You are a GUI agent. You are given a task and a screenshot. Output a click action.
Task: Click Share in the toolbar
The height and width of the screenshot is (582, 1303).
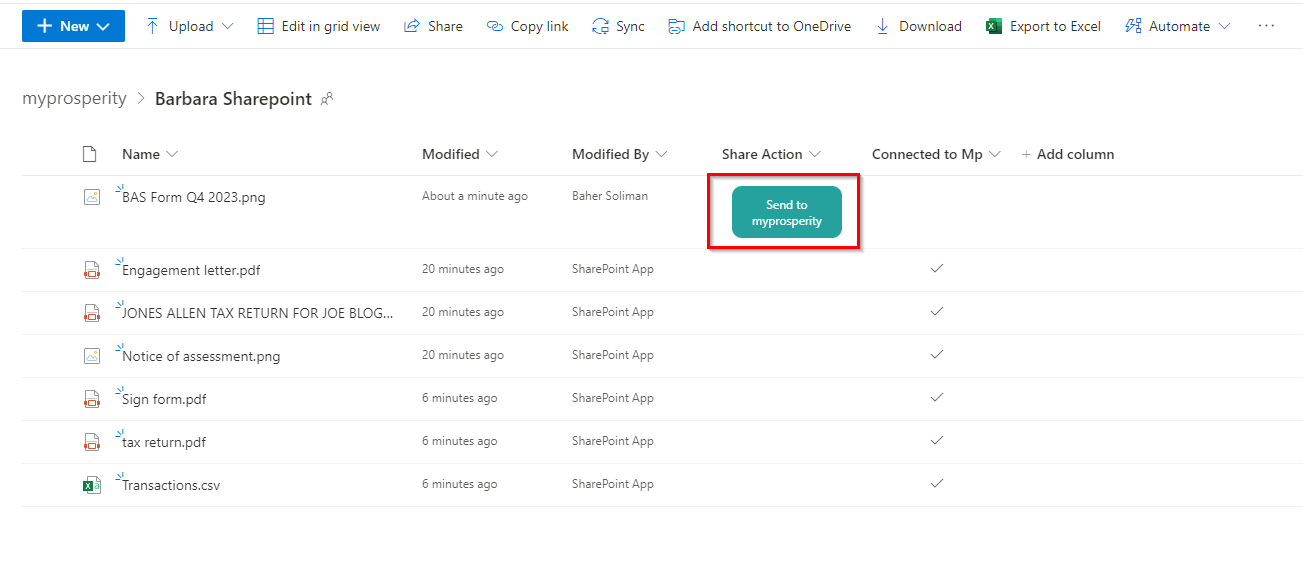433,26
